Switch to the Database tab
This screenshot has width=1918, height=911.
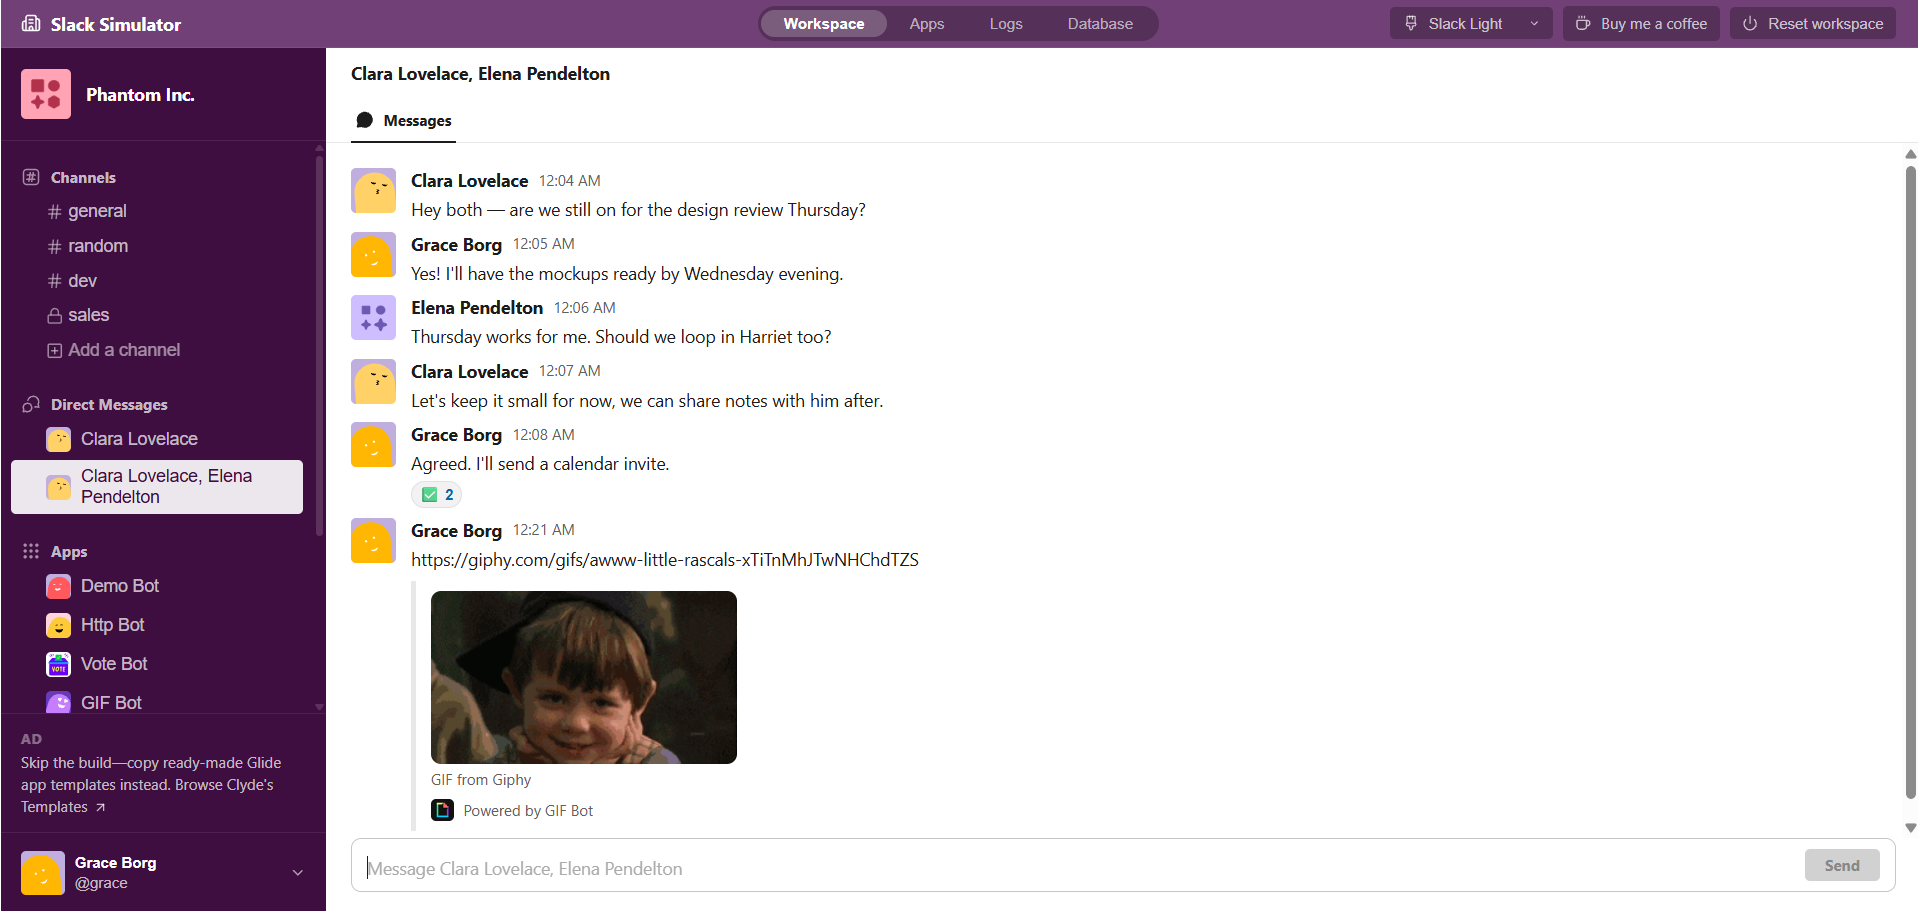pos(1100,24)
